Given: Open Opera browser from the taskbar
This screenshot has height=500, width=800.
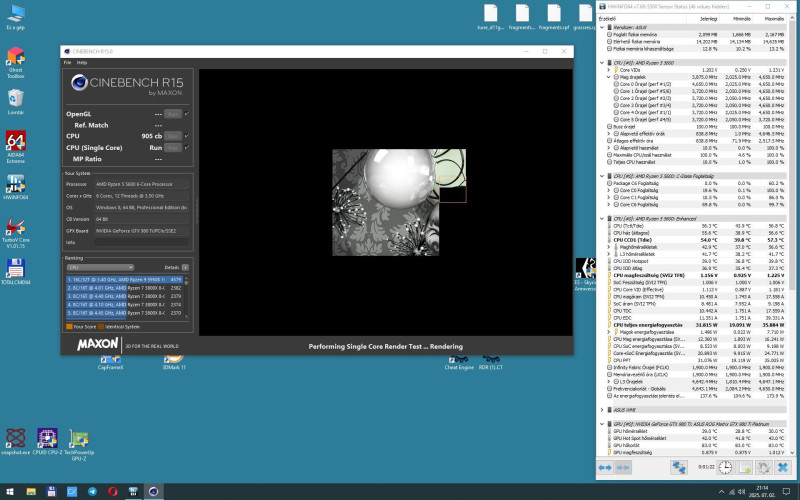Looking at the screenshot, I should [x=113, y=491].
